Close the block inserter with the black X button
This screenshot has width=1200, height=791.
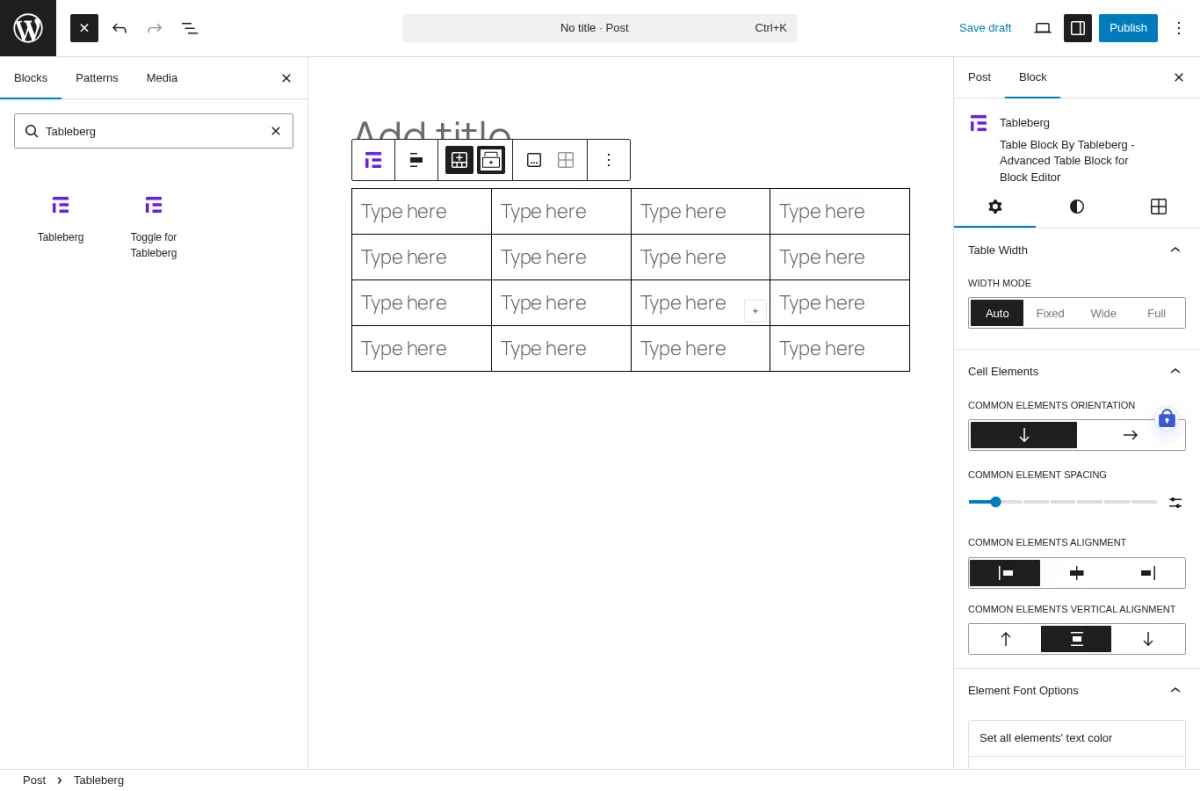click(x=84, y=28)
